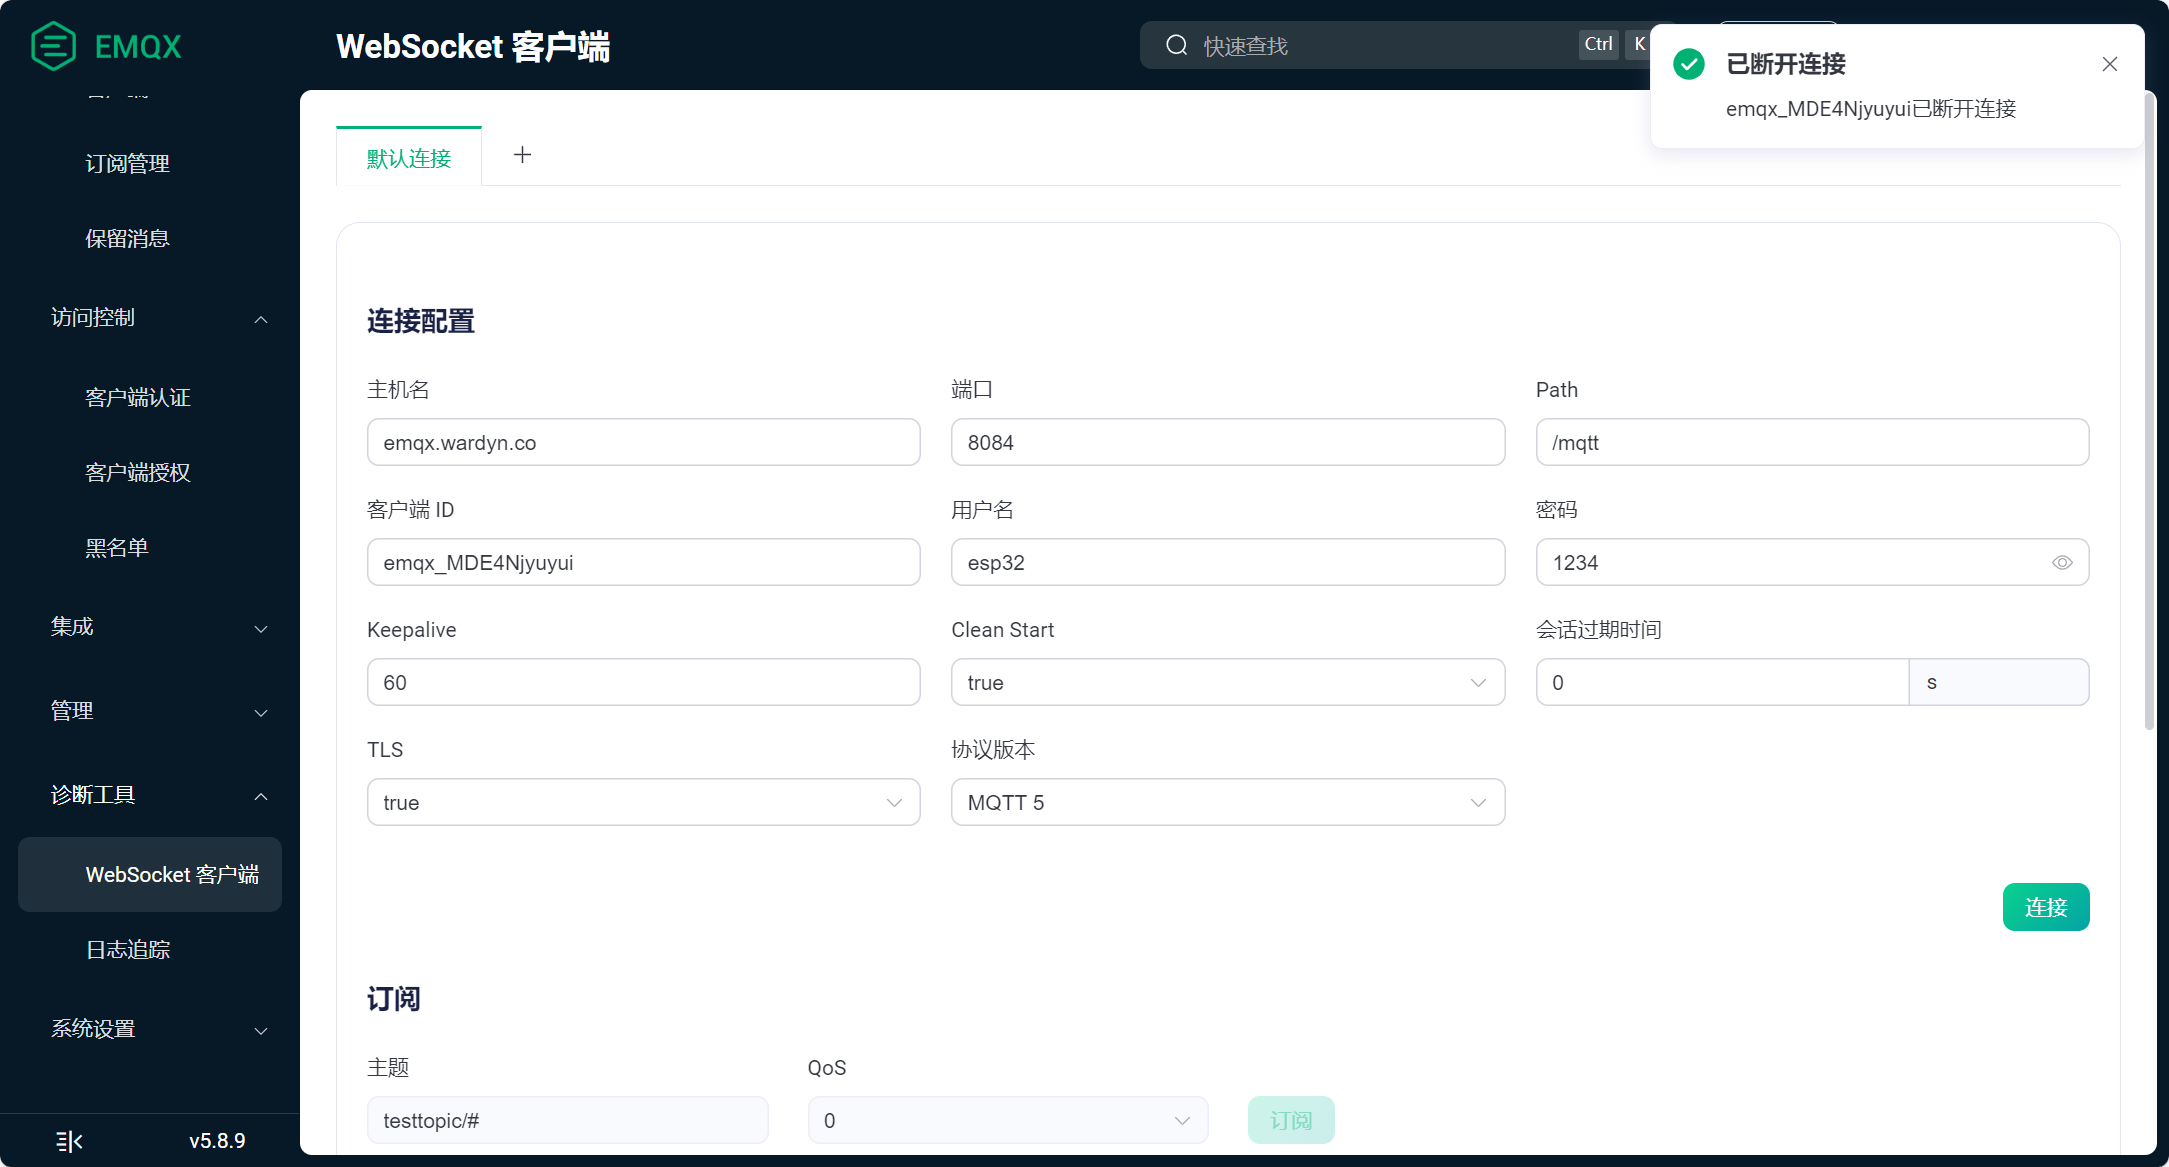Click the Keepalive input field

coord(643,682)
